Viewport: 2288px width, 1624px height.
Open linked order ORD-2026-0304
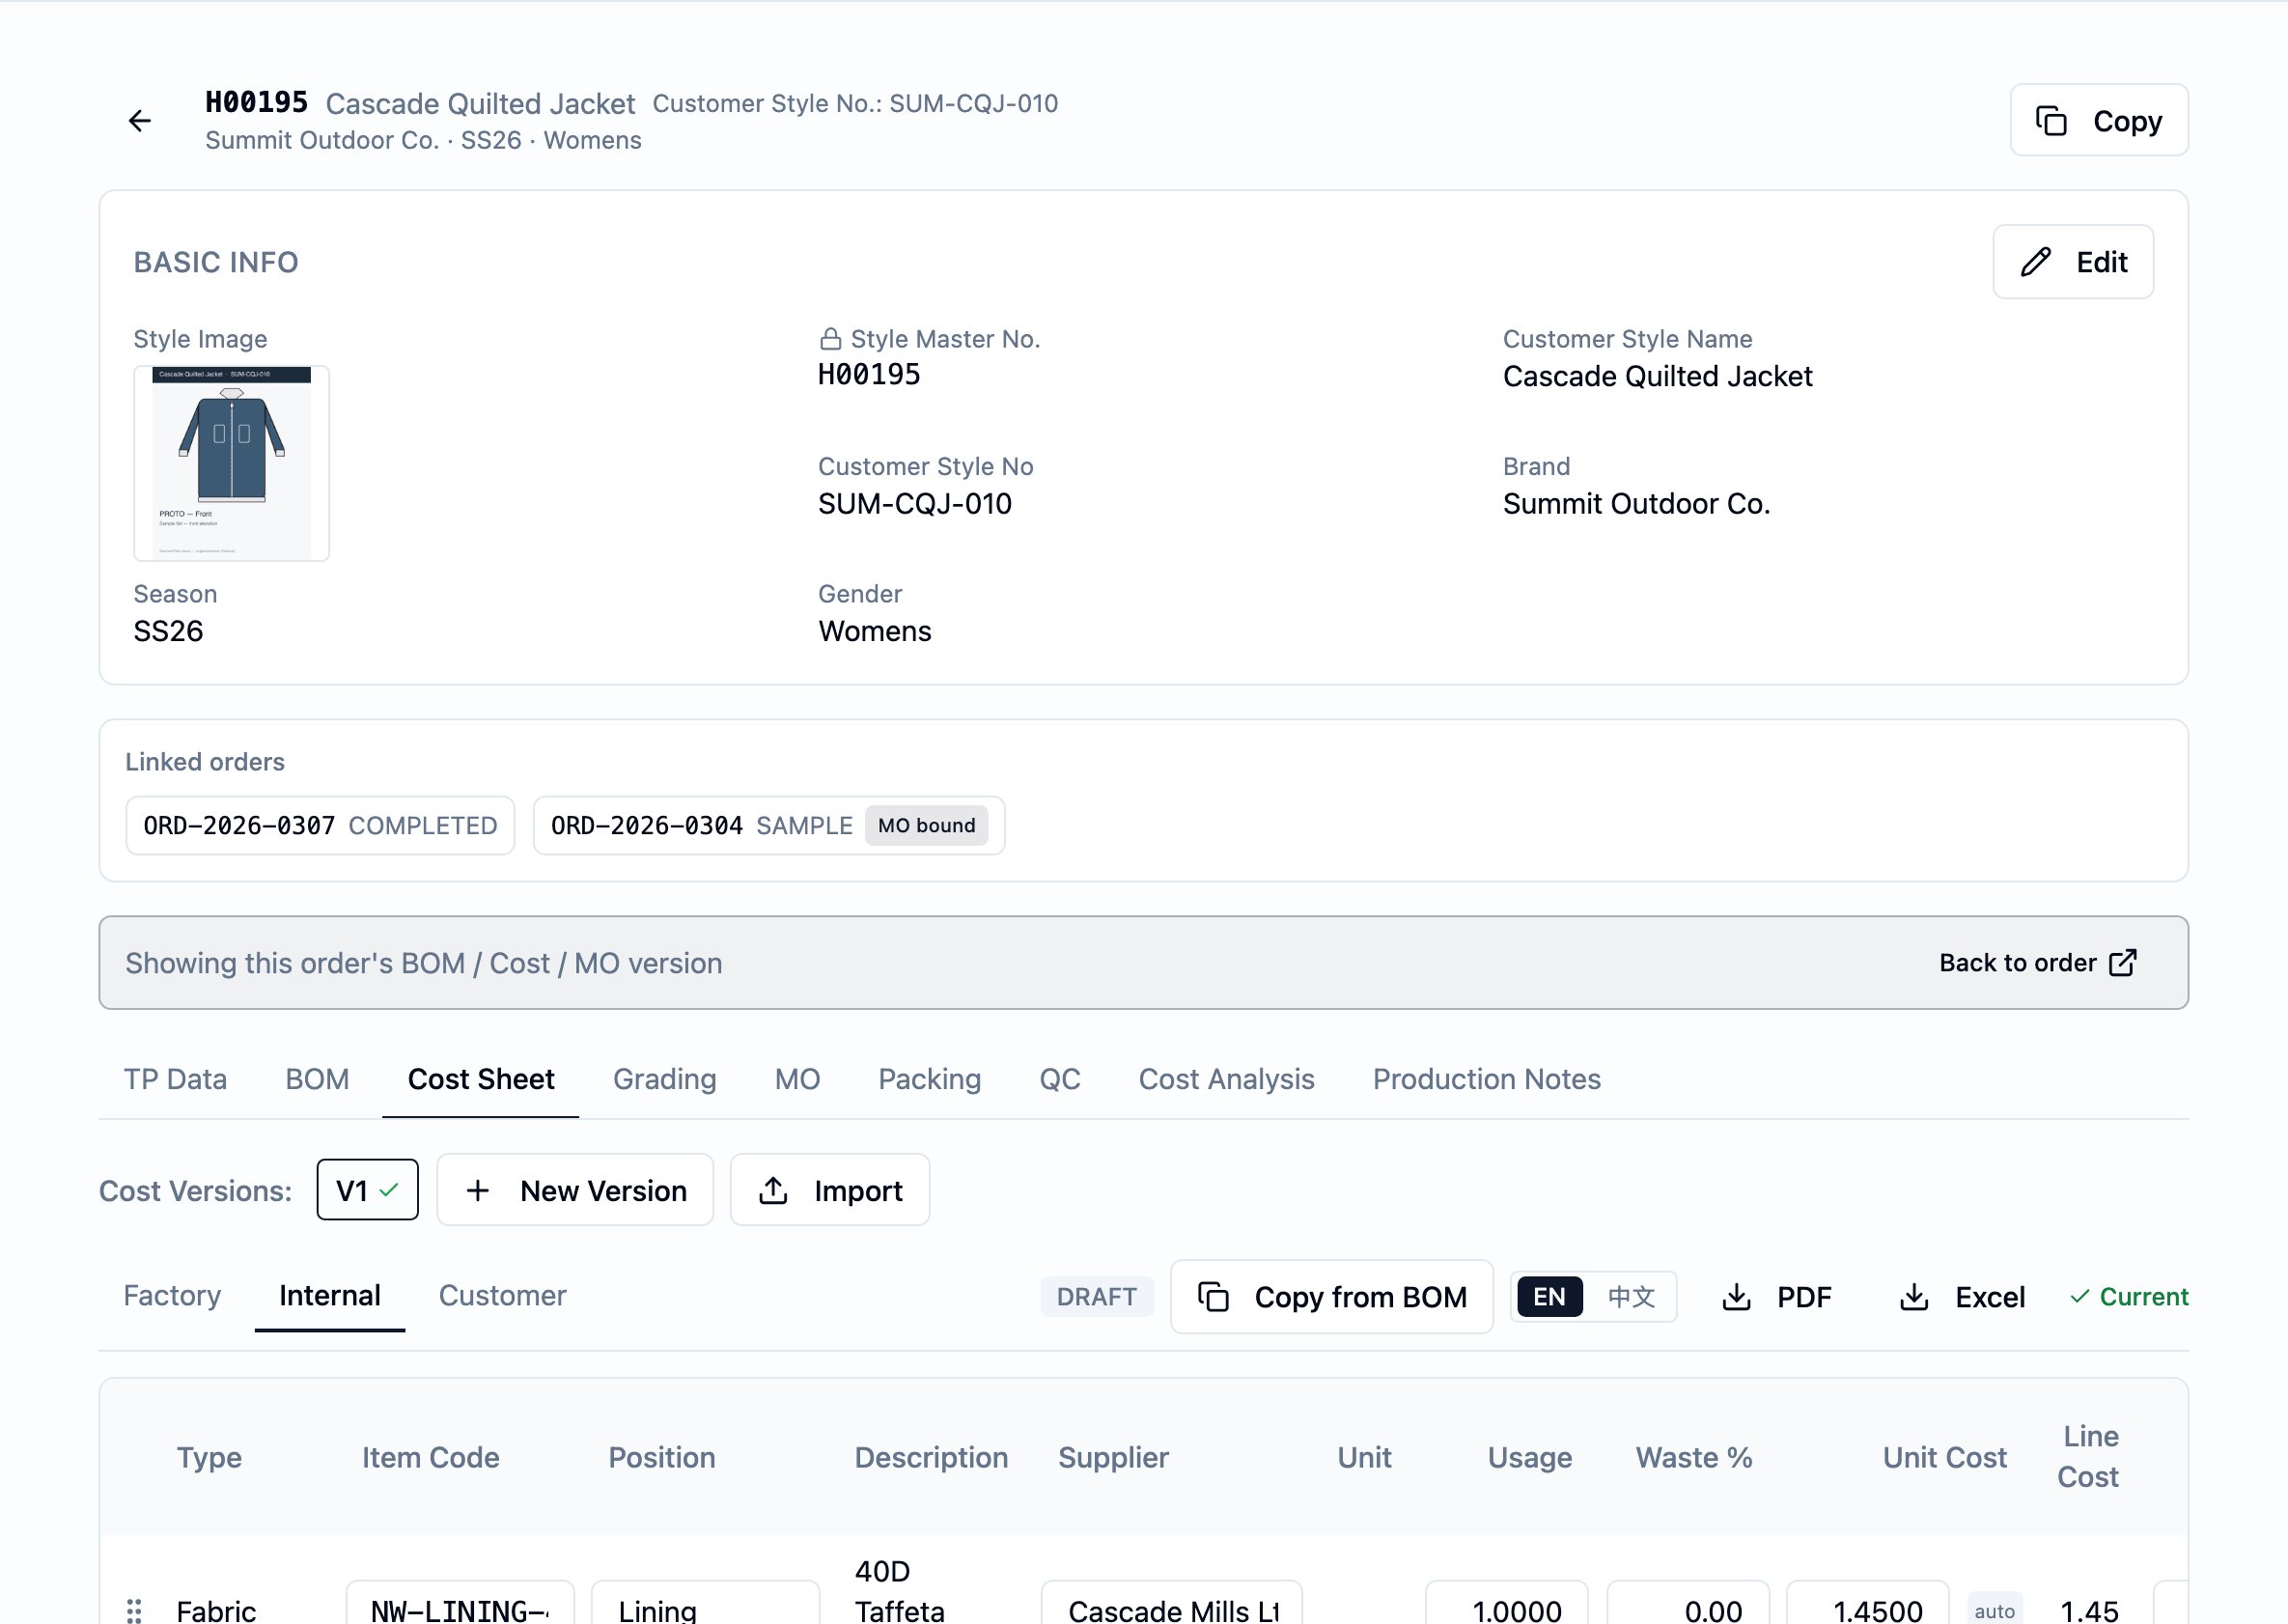[x=768, y=825]
